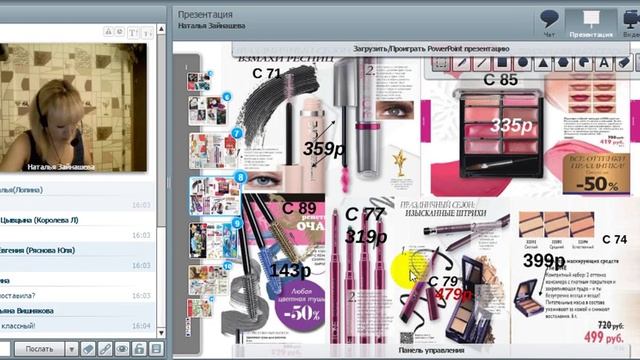Select the pen drawing tool
The image size is (640, 360).
(461, 63)
